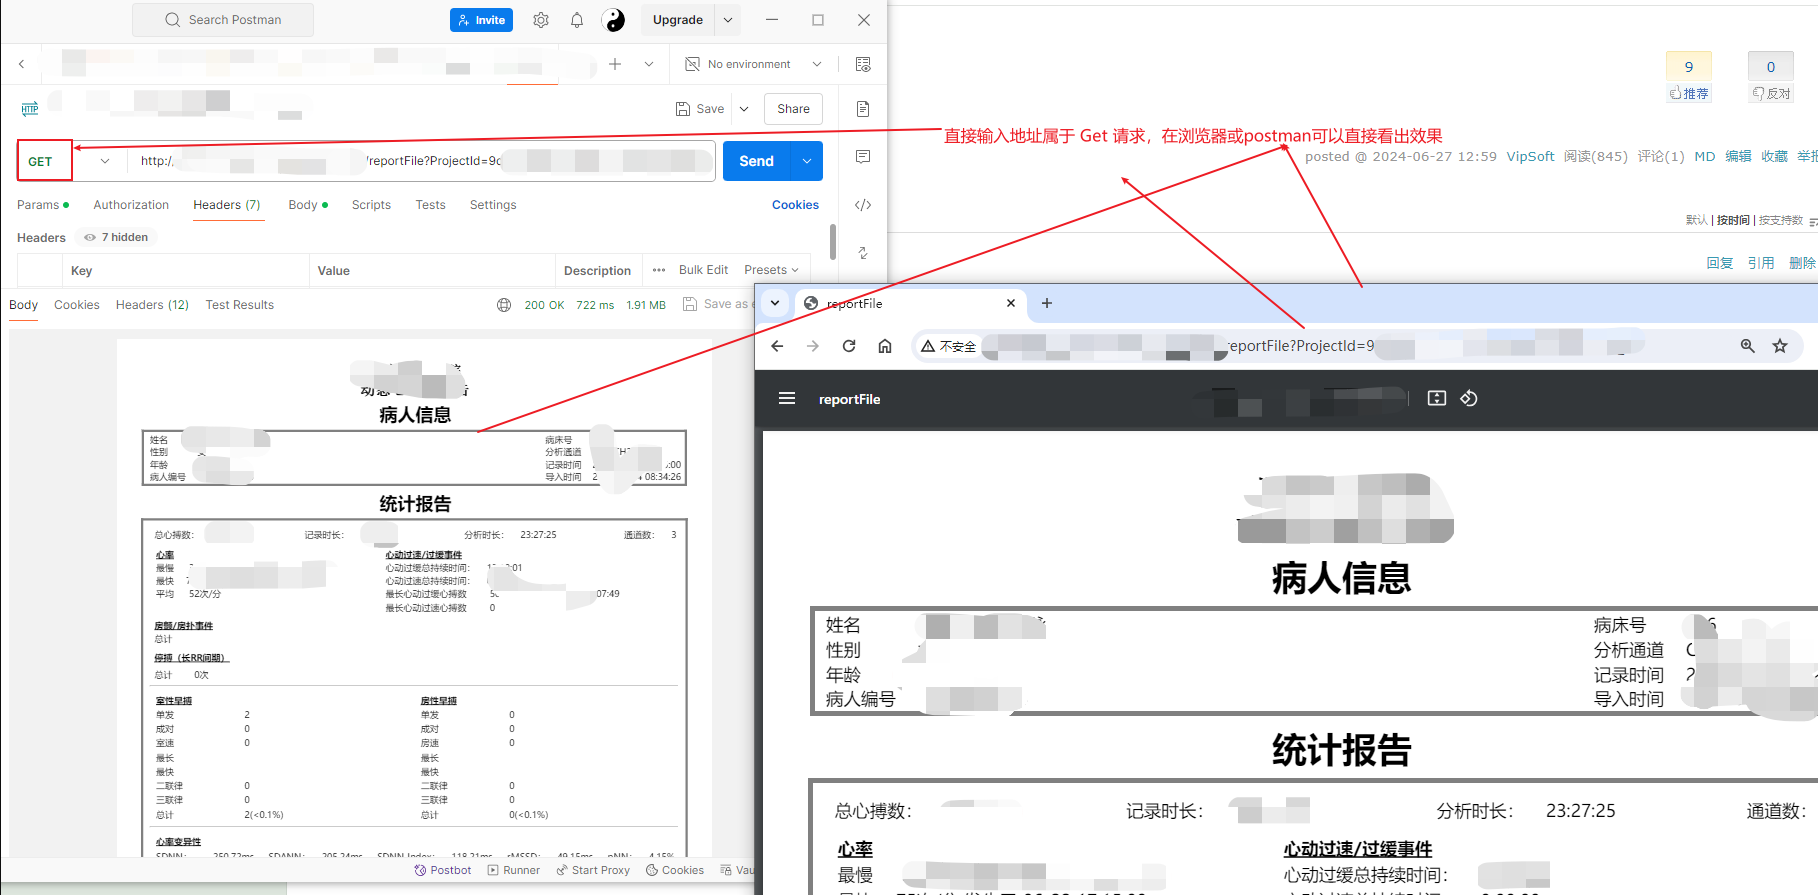The image size is (1818, 895).
Task: Rotate the PDF using the rotate icon
Action: pyautogui.click(x=1468, y=398)
